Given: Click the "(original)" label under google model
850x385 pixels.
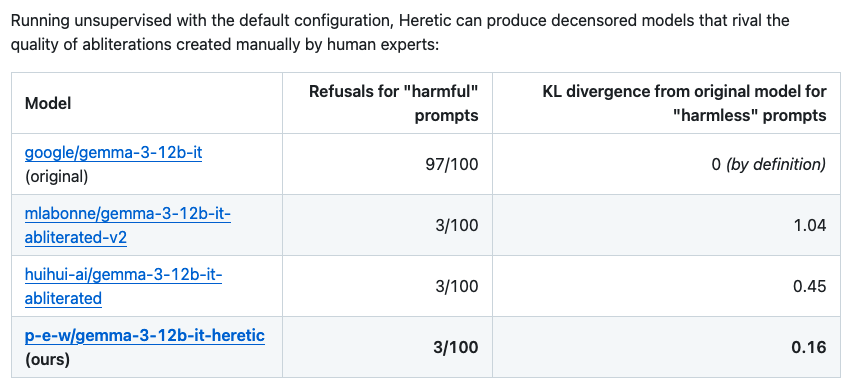Looking at the screenshot, I should [56, 177].
